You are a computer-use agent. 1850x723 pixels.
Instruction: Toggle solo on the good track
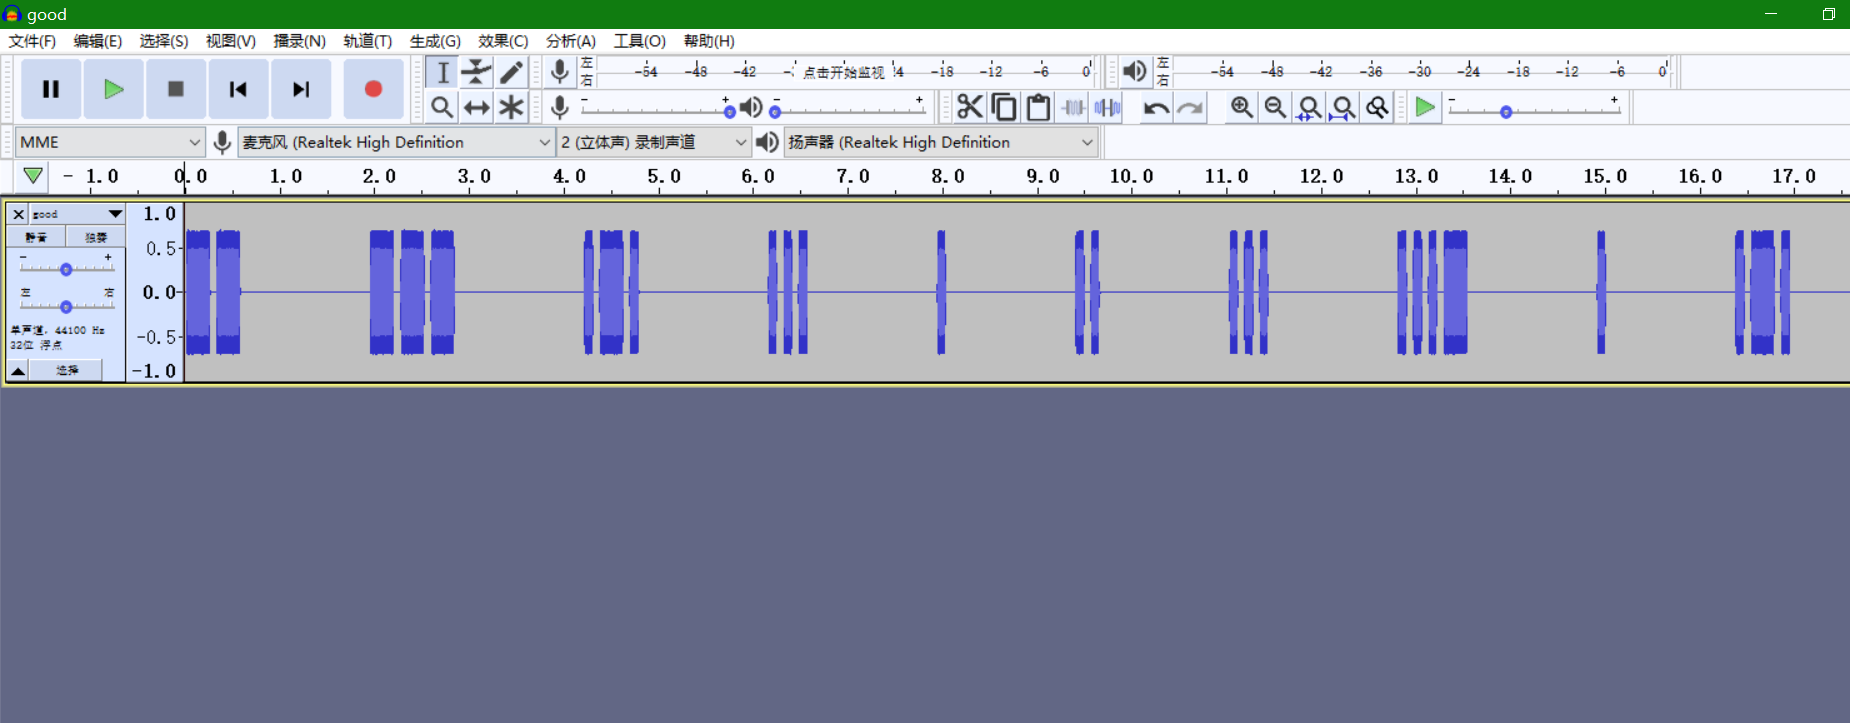[95, 237]
